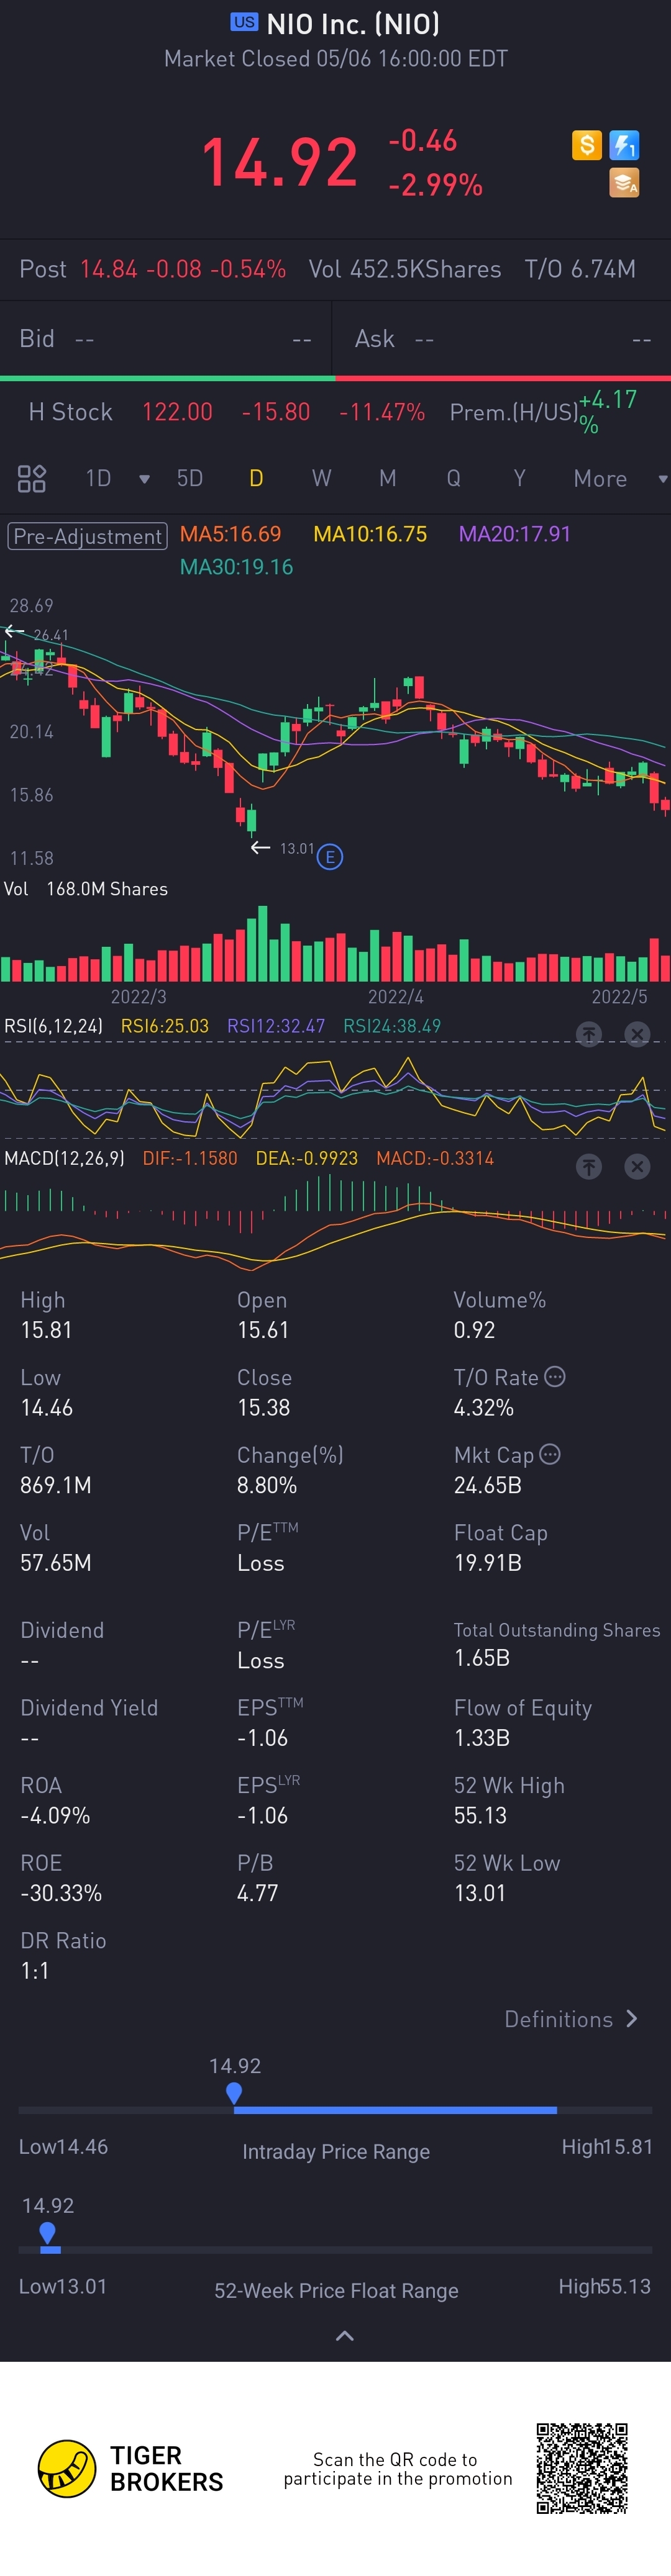Tap the promotion QR code

pyautogui.click(x=582, y=2468)
